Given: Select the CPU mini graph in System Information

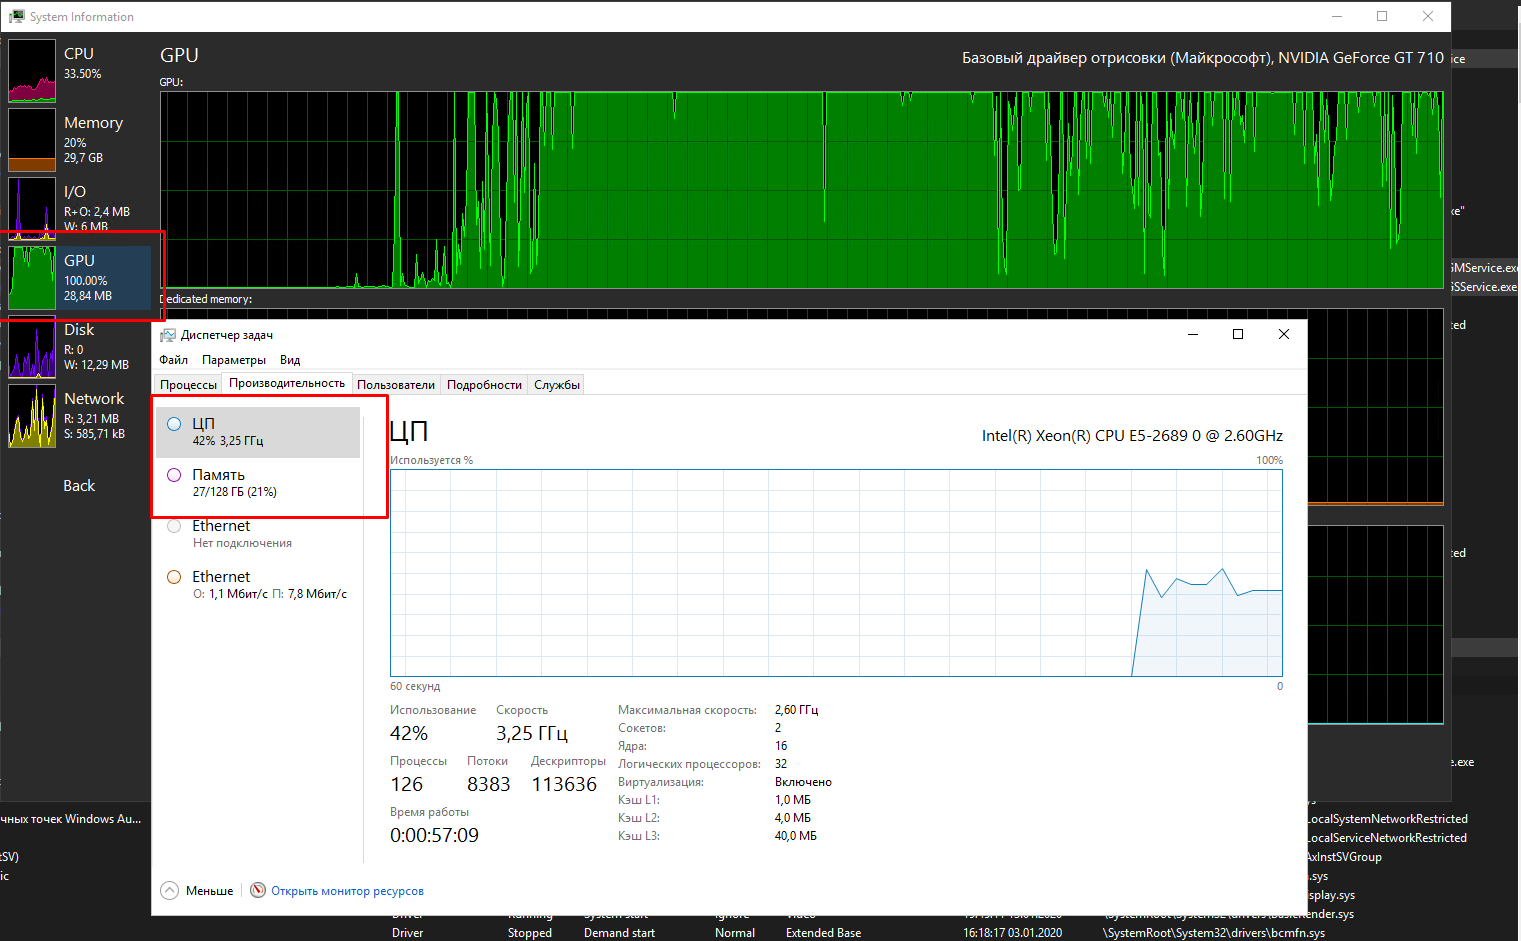Looking at the screenshot, I should 32,71.
